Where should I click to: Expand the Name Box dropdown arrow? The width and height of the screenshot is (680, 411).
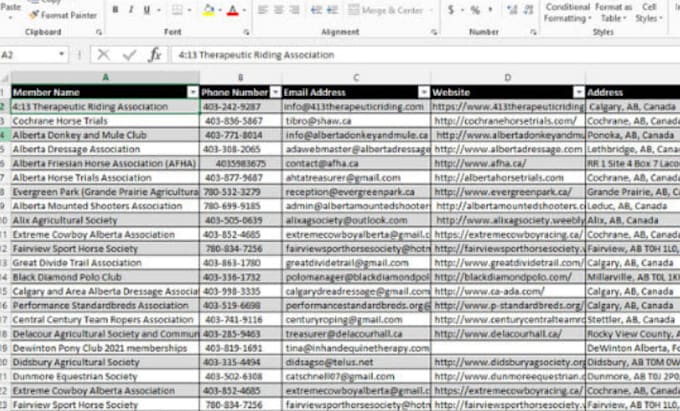click(x=62, y=54)
